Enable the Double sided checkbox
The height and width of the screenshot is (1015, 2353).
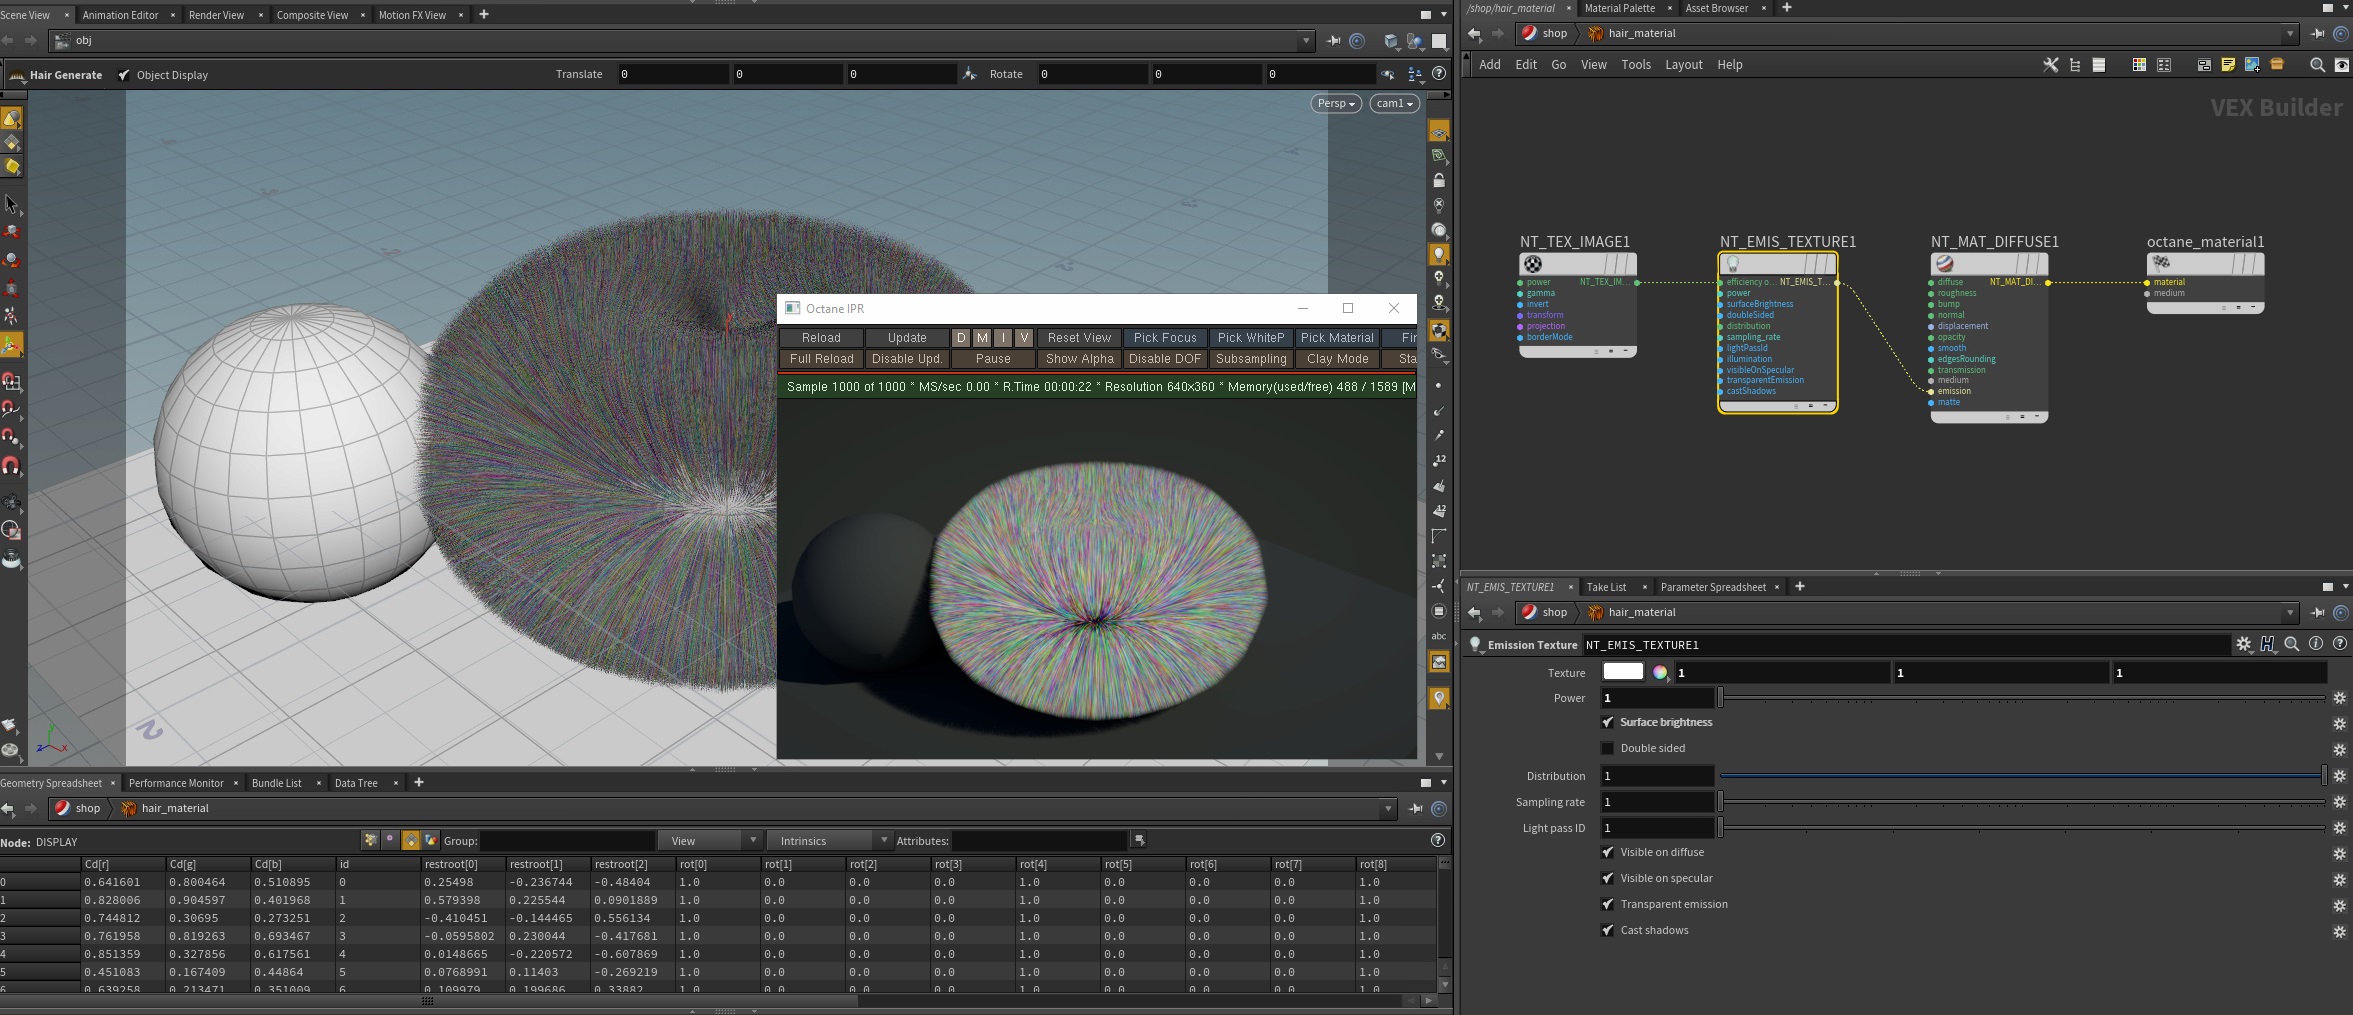click(1608, 749)
